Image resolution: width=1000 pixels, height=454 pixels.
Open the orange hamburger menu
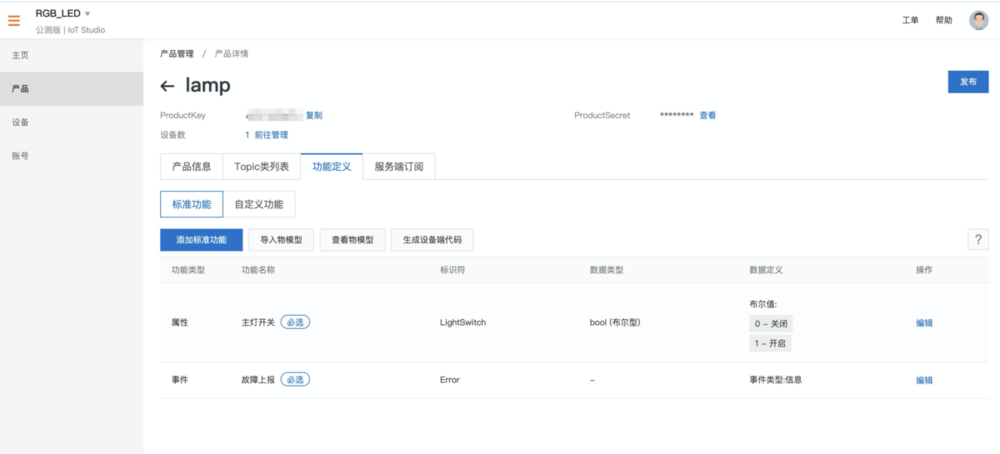tap(14, 20)
